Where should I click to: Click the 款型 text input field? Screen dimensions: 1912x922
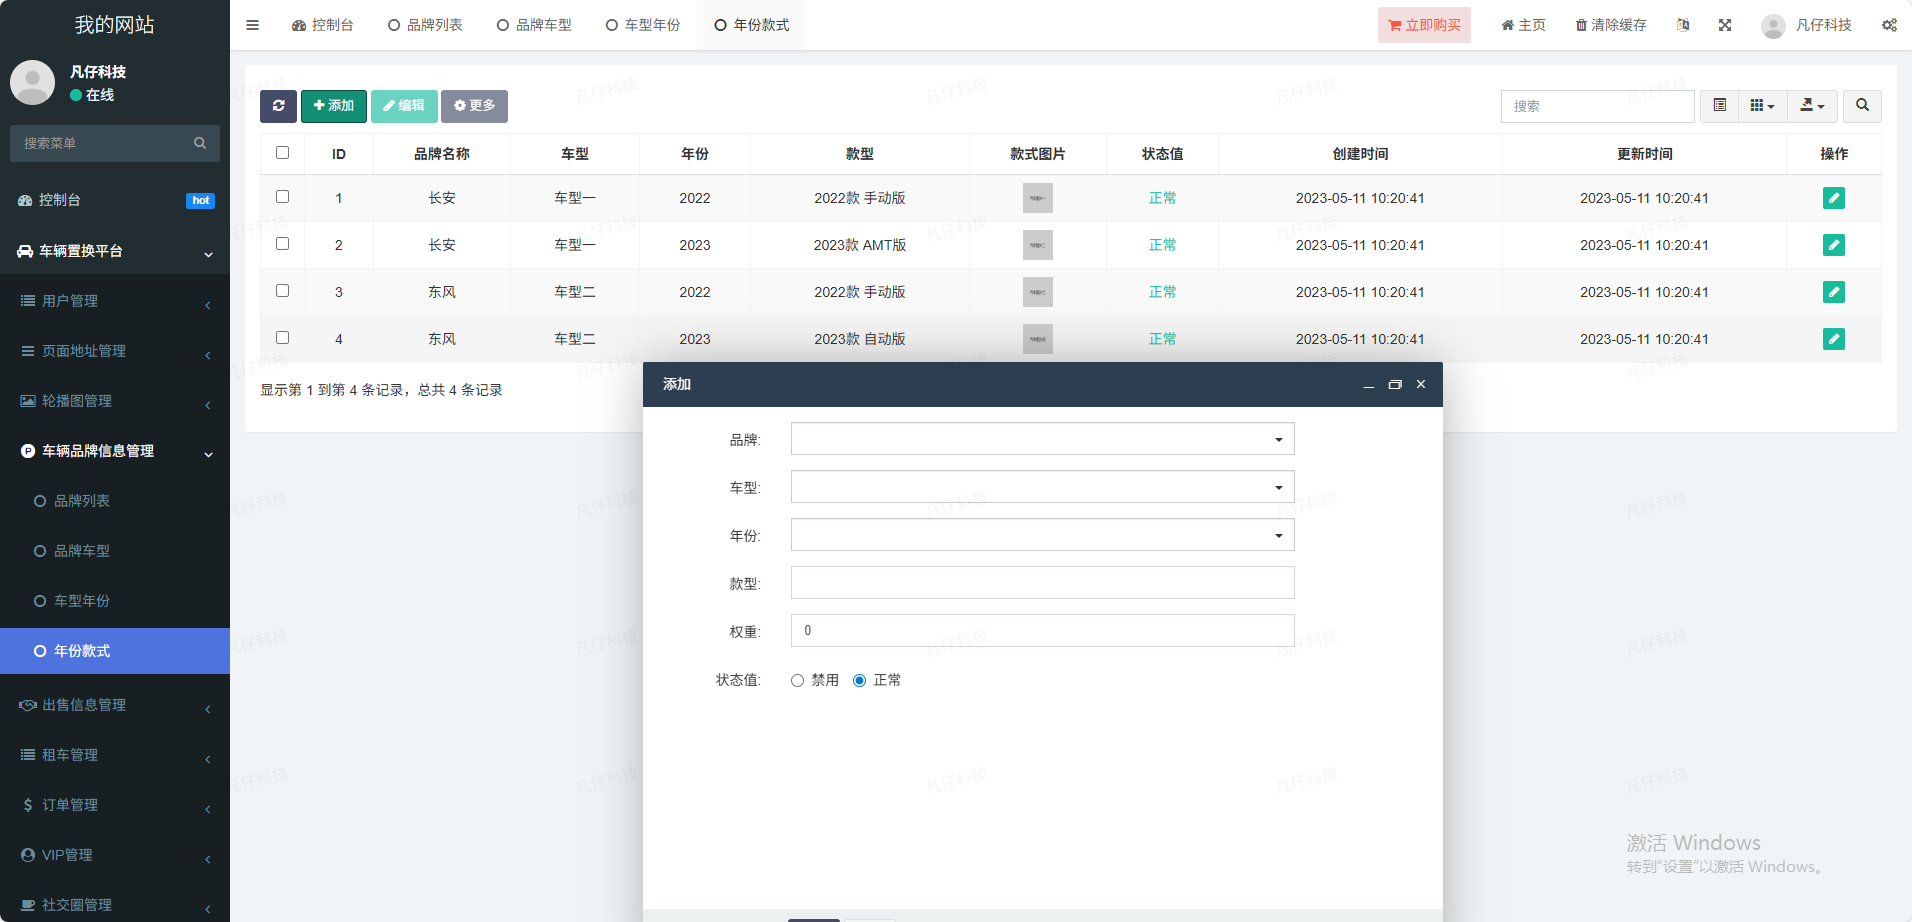point(1042,583)
